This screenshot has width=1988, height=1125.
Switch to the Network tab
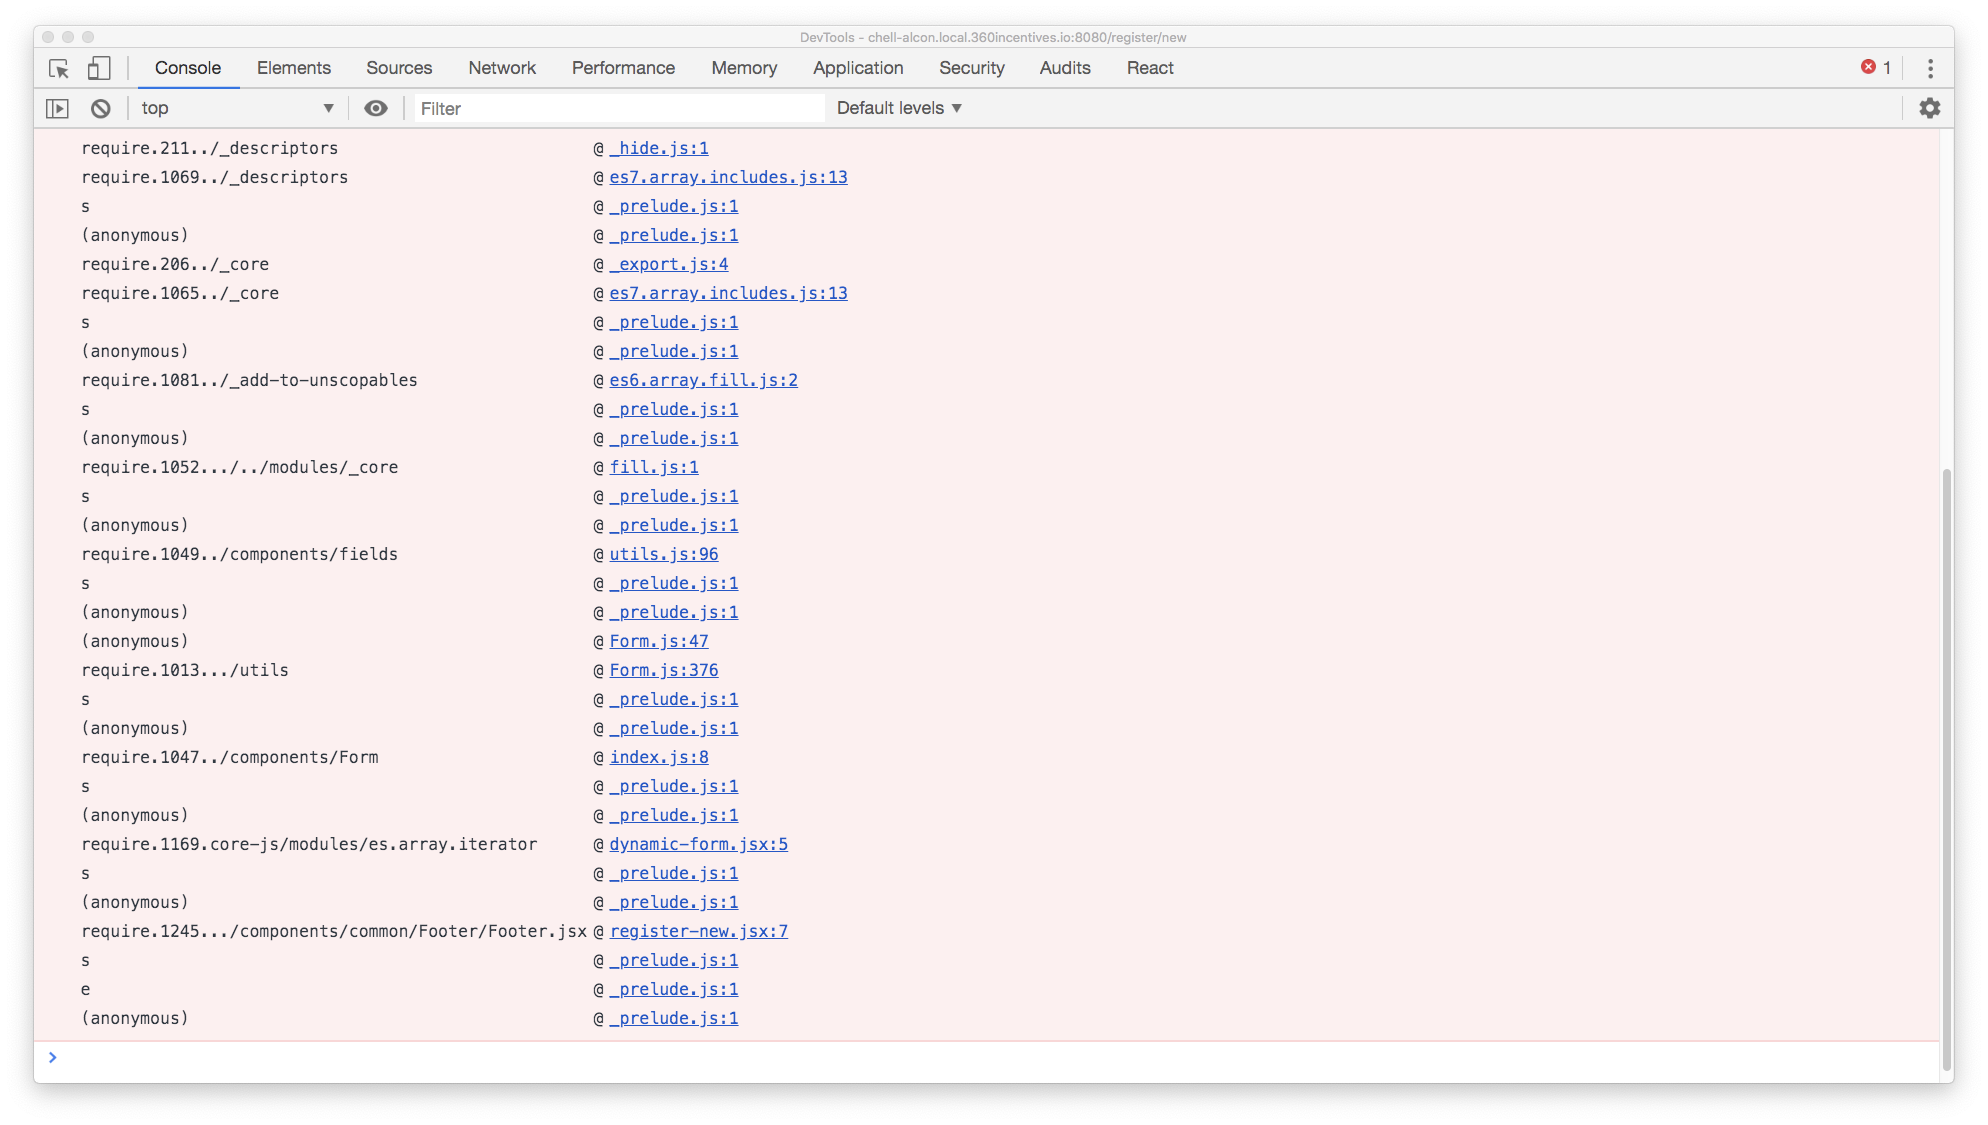tap(502, 68)
